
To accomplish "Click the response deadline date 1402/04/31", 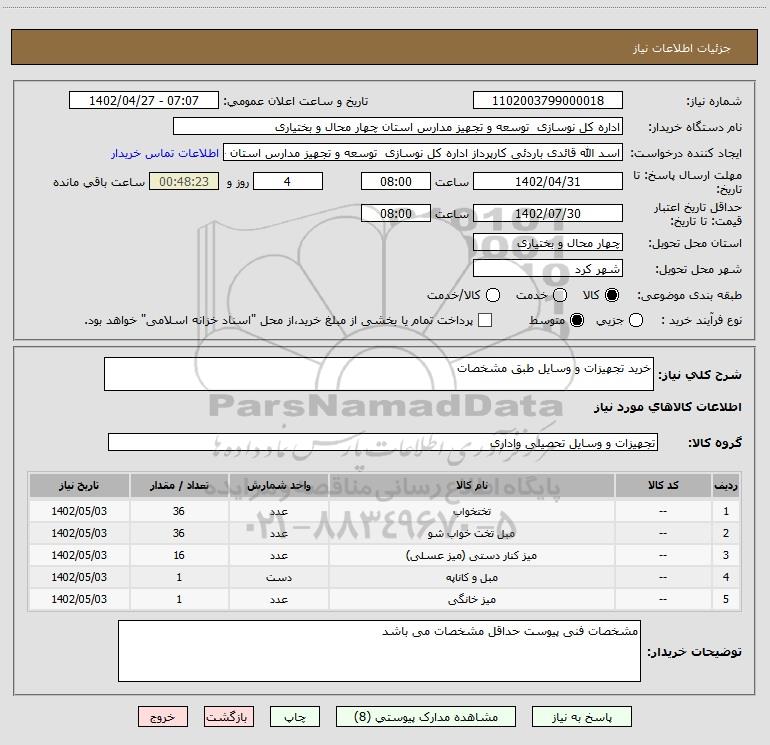I will [x=548, y=182].
